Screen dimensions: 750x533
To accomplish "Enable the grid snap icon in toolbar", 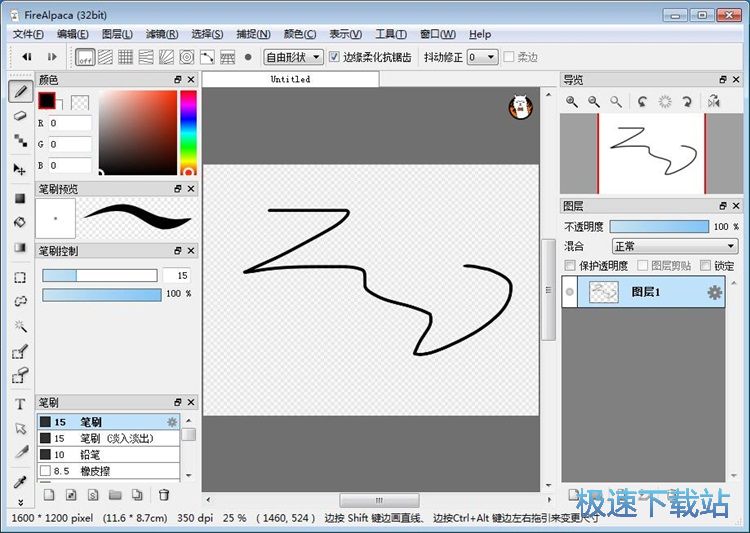I will pos(126,57).
